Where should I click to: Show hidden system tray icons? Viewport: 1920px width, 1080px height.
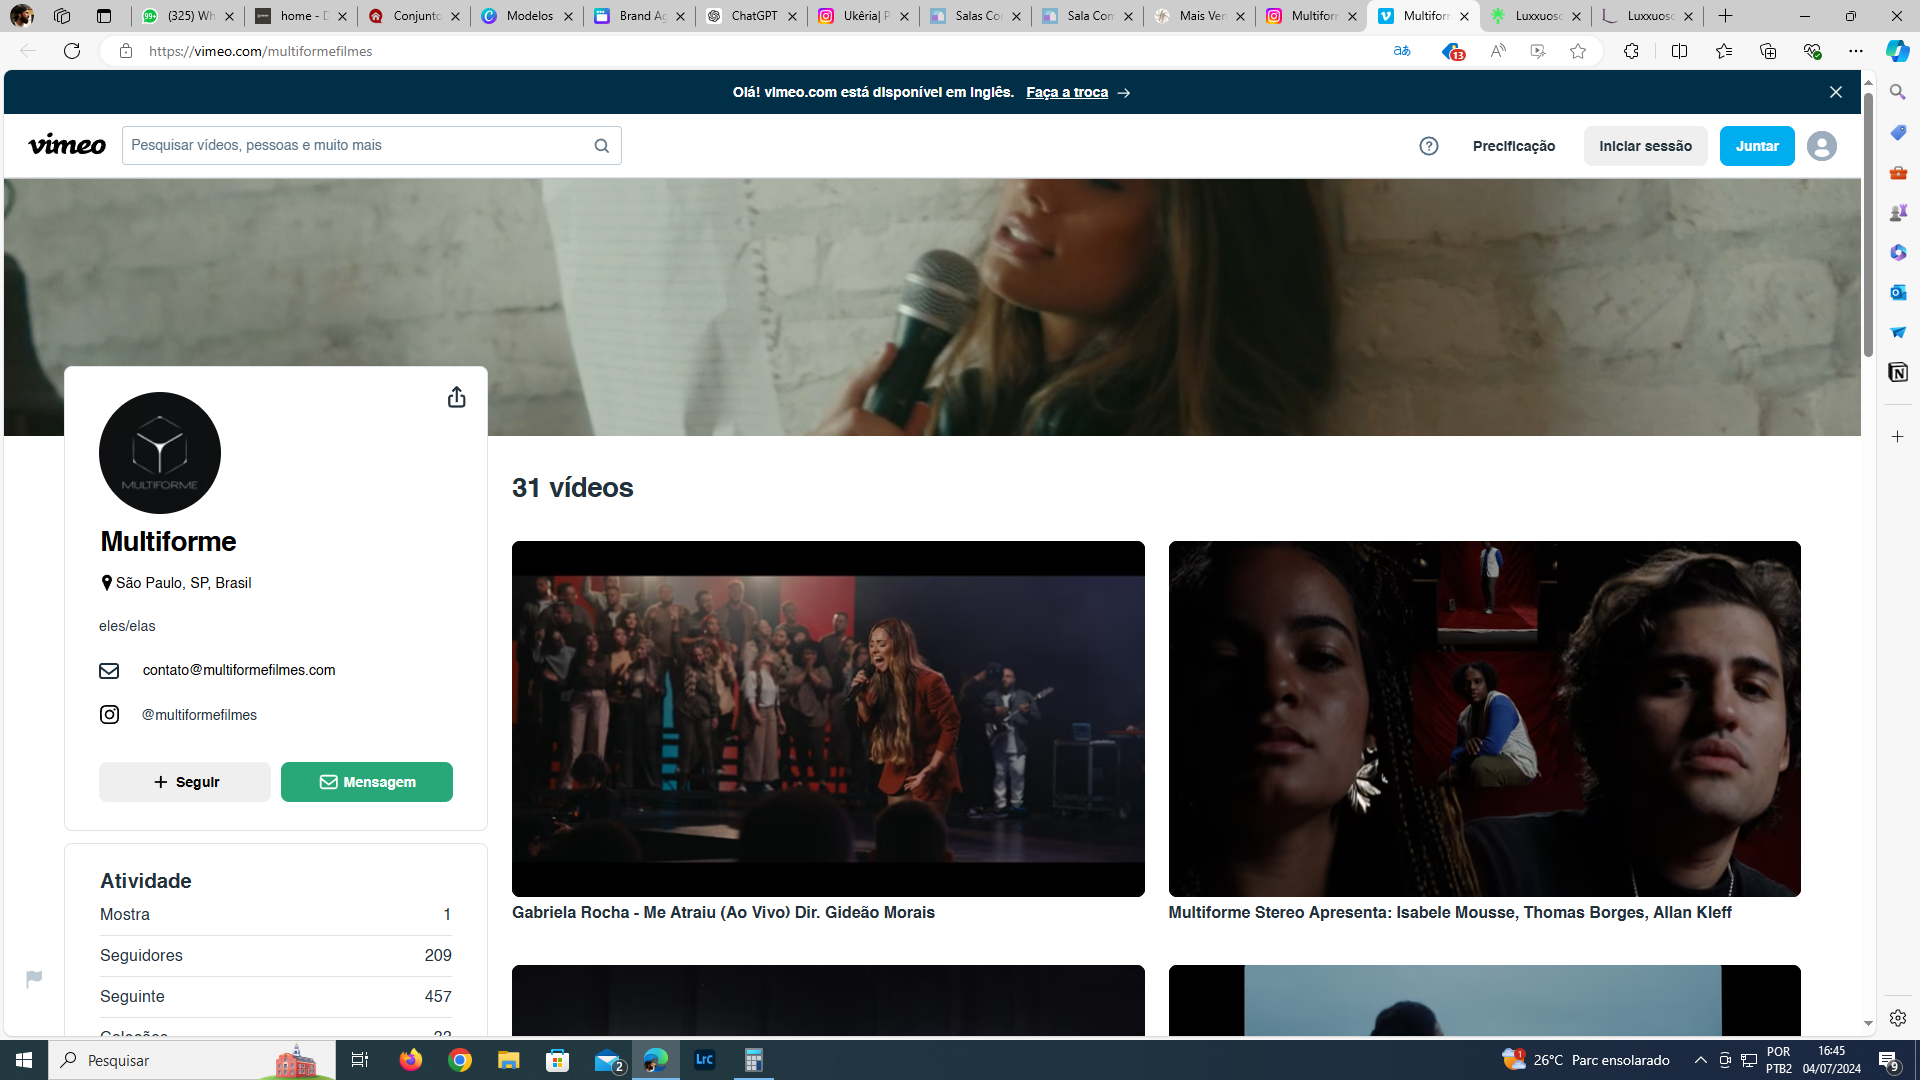tap(1701, 1060)
